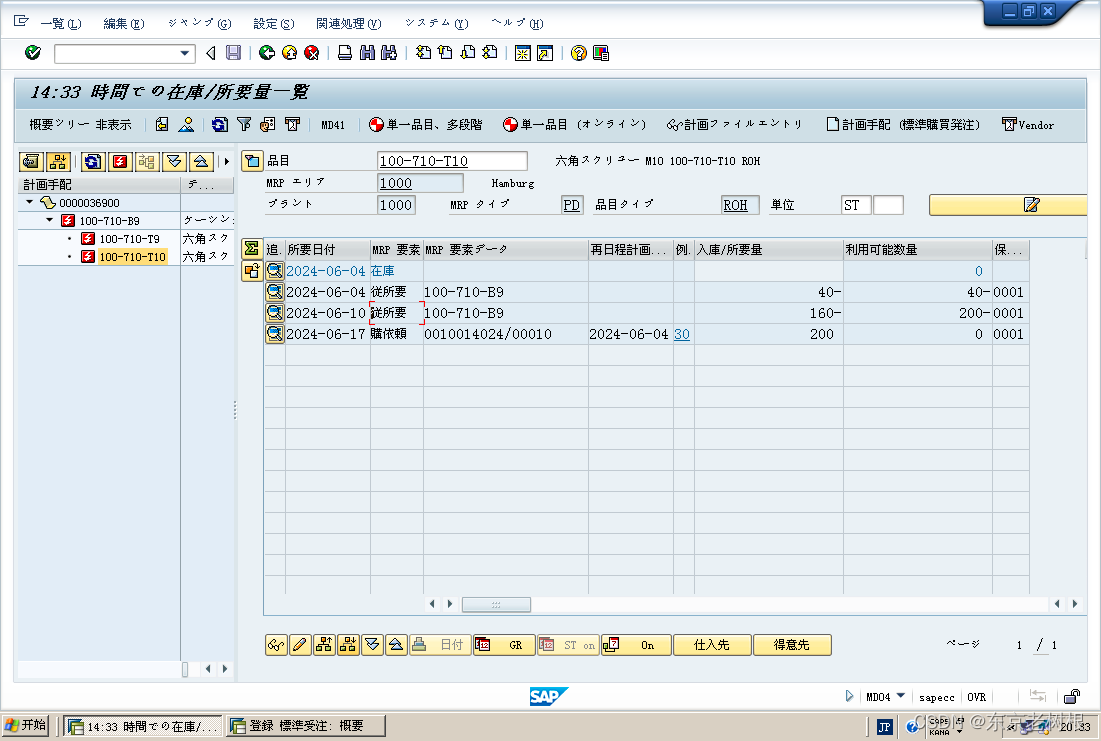Click the On toggle button
1101x741 pixels.
point(635,645)
